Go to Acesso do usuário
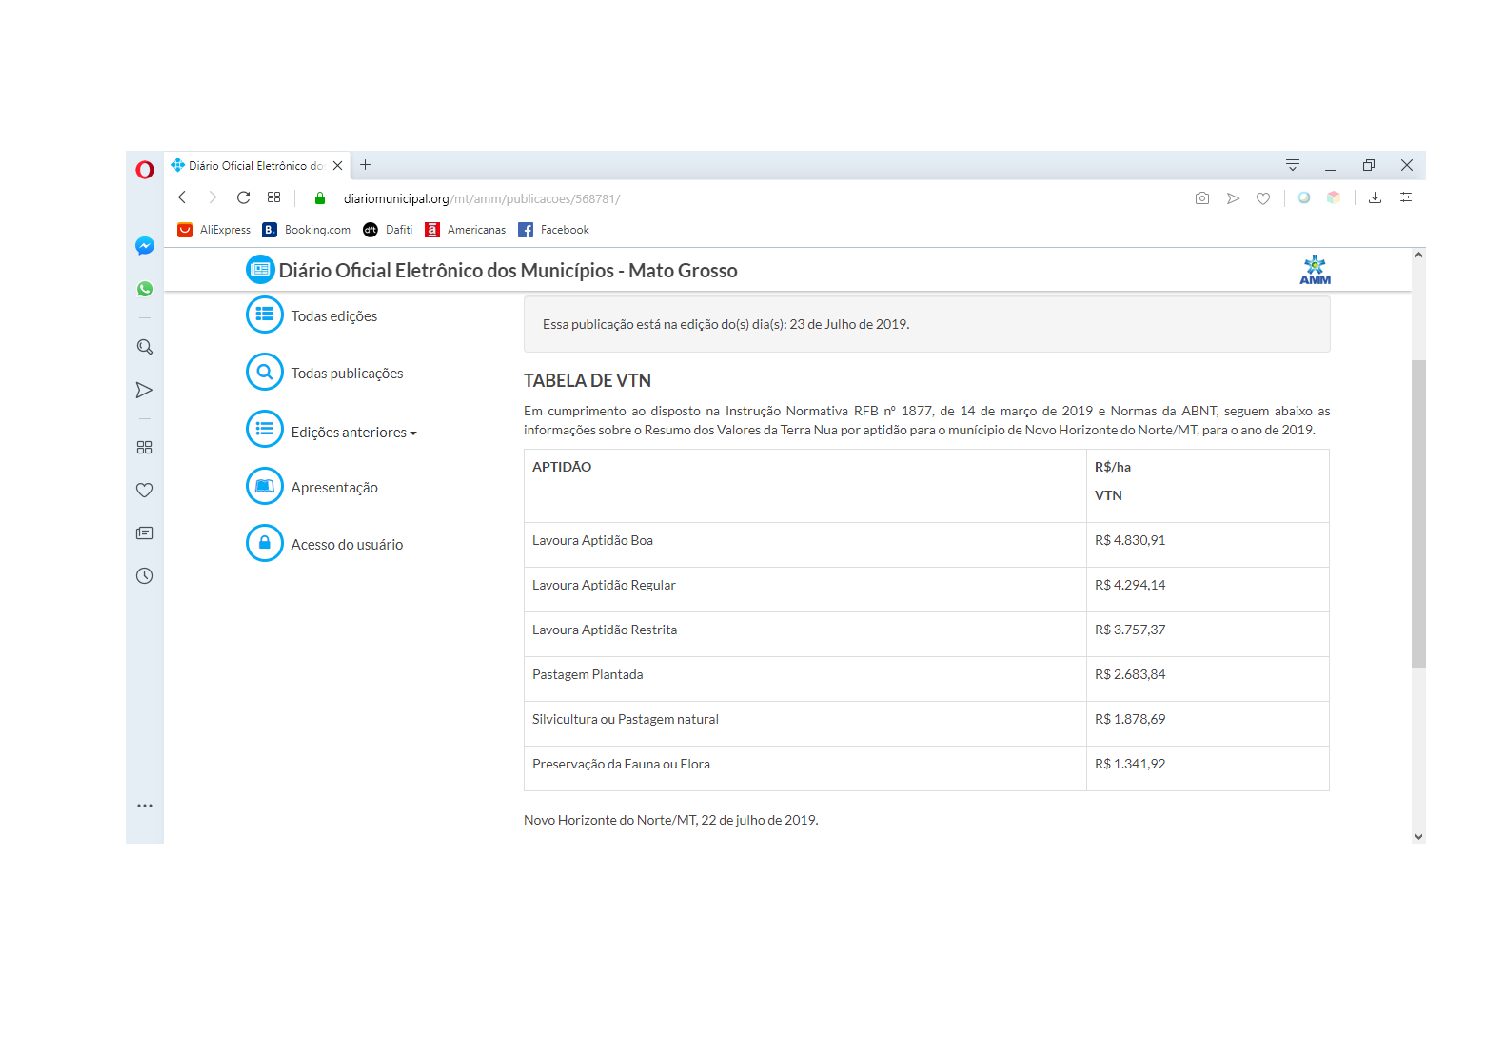 click(x=346, y=545)
